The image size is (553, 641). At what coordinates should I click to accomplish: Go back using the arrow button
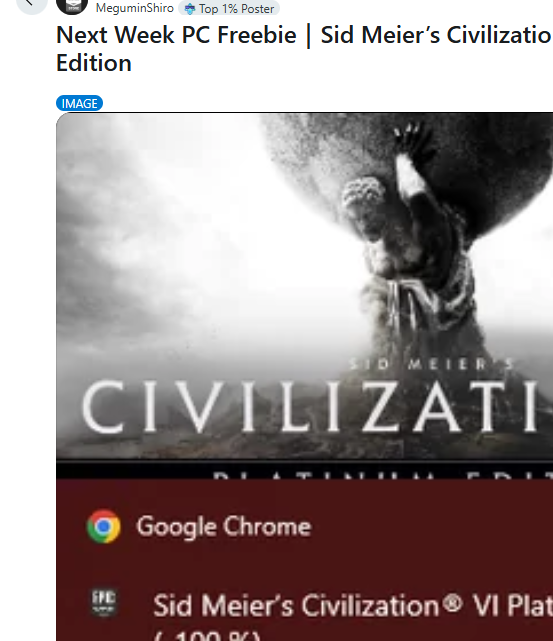(31, 4)
